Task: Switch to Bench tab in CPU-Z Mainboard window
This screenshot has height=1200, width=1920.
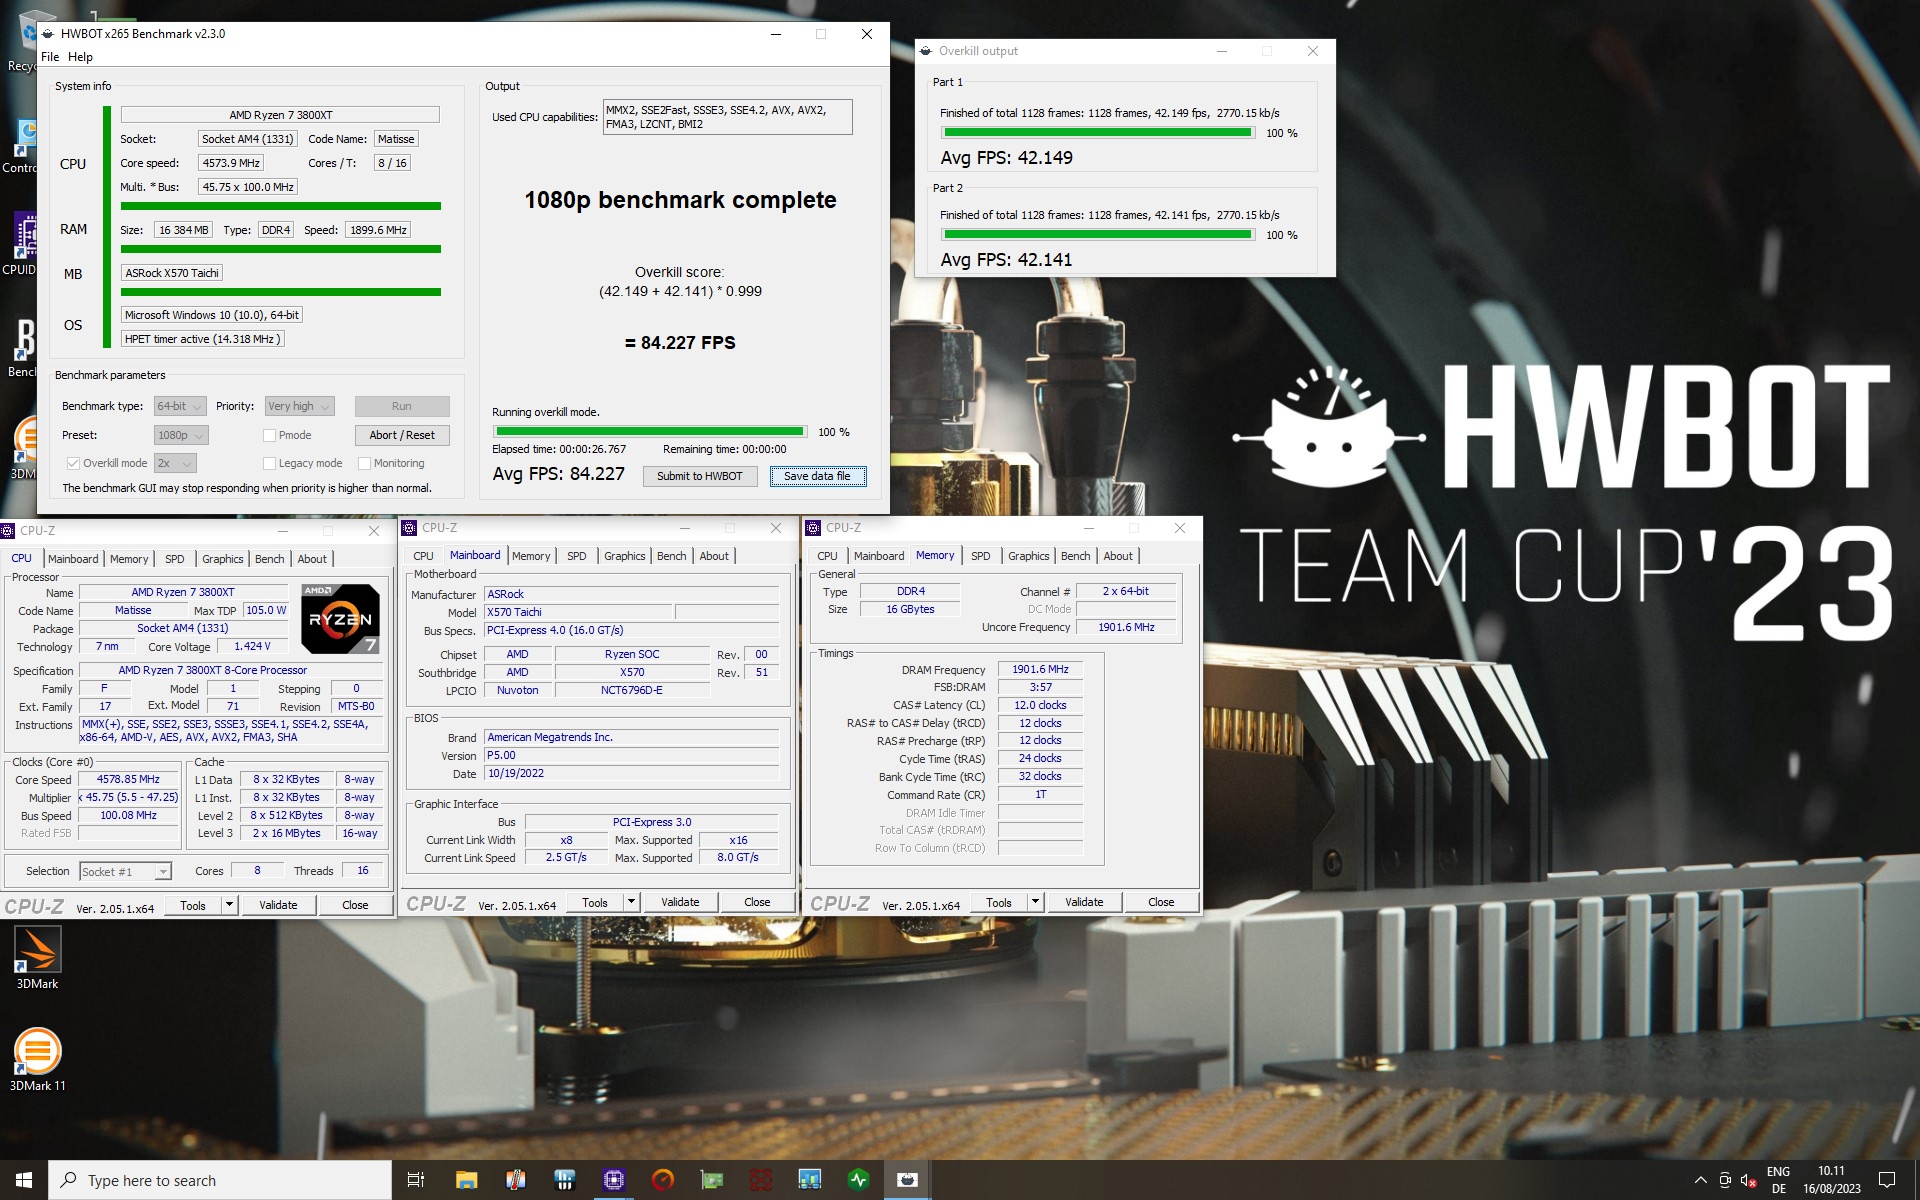Action: click(672, 556)
